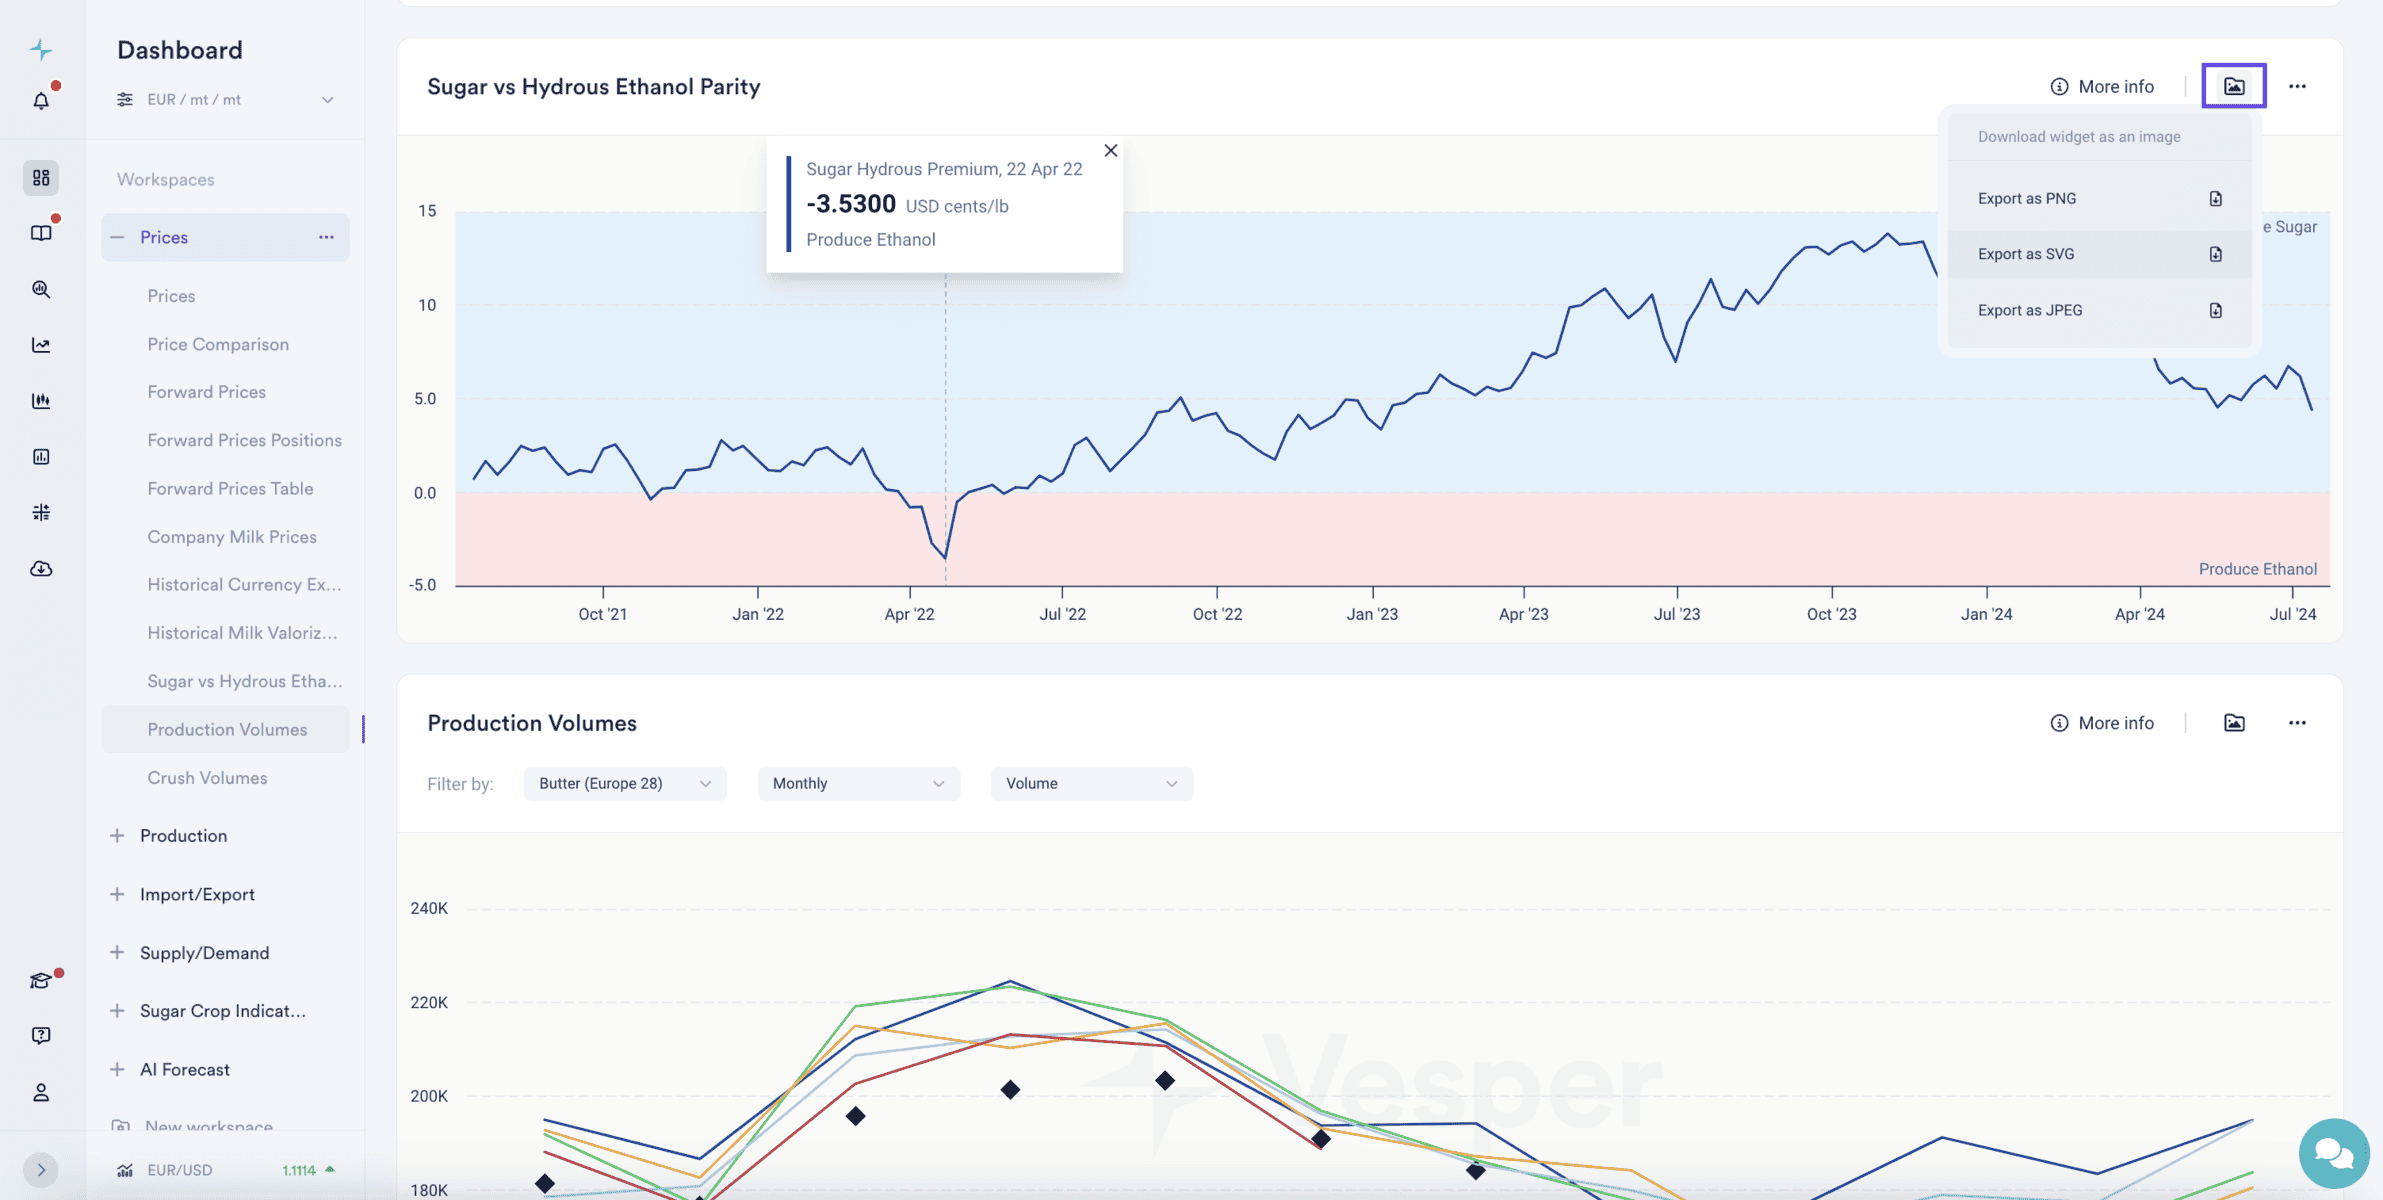Expand the sidebar with arrow button
This screenshot has width=2383, height=1200.
coord(41,1169)
